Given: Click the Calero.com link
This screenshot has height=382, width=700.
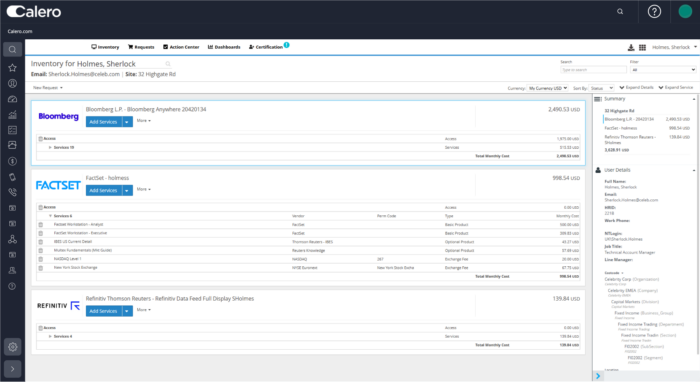Looking at the screenshot, I should coord(20,31).
